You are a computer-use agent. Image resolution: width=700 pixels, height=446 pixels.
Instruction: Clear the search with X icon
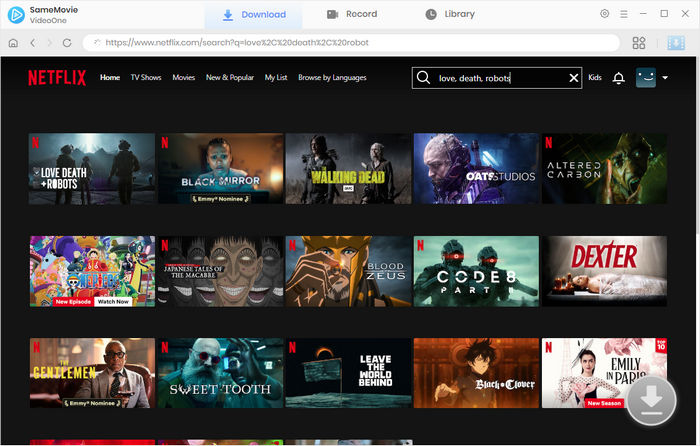point(574,78)
